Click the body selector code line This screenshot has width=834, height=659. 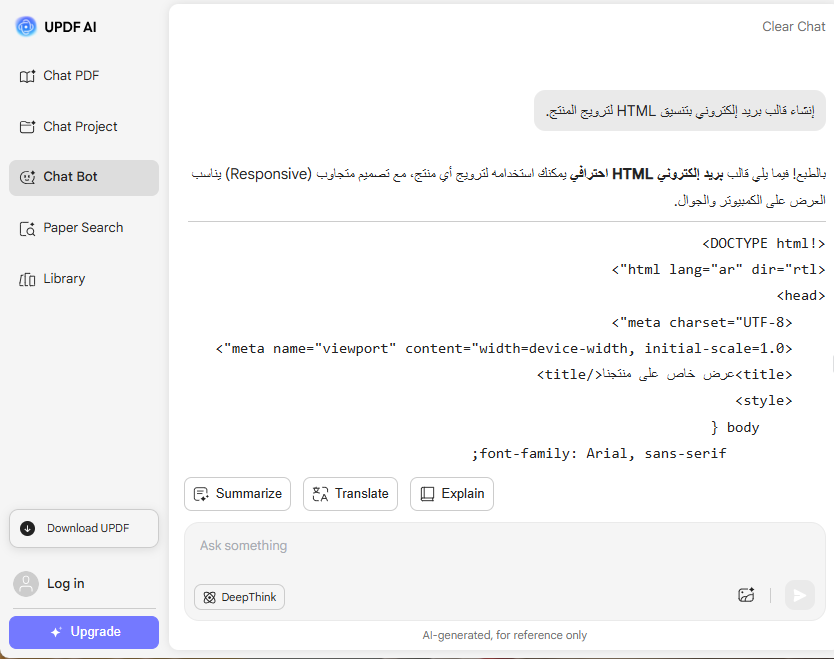[735, 428]
